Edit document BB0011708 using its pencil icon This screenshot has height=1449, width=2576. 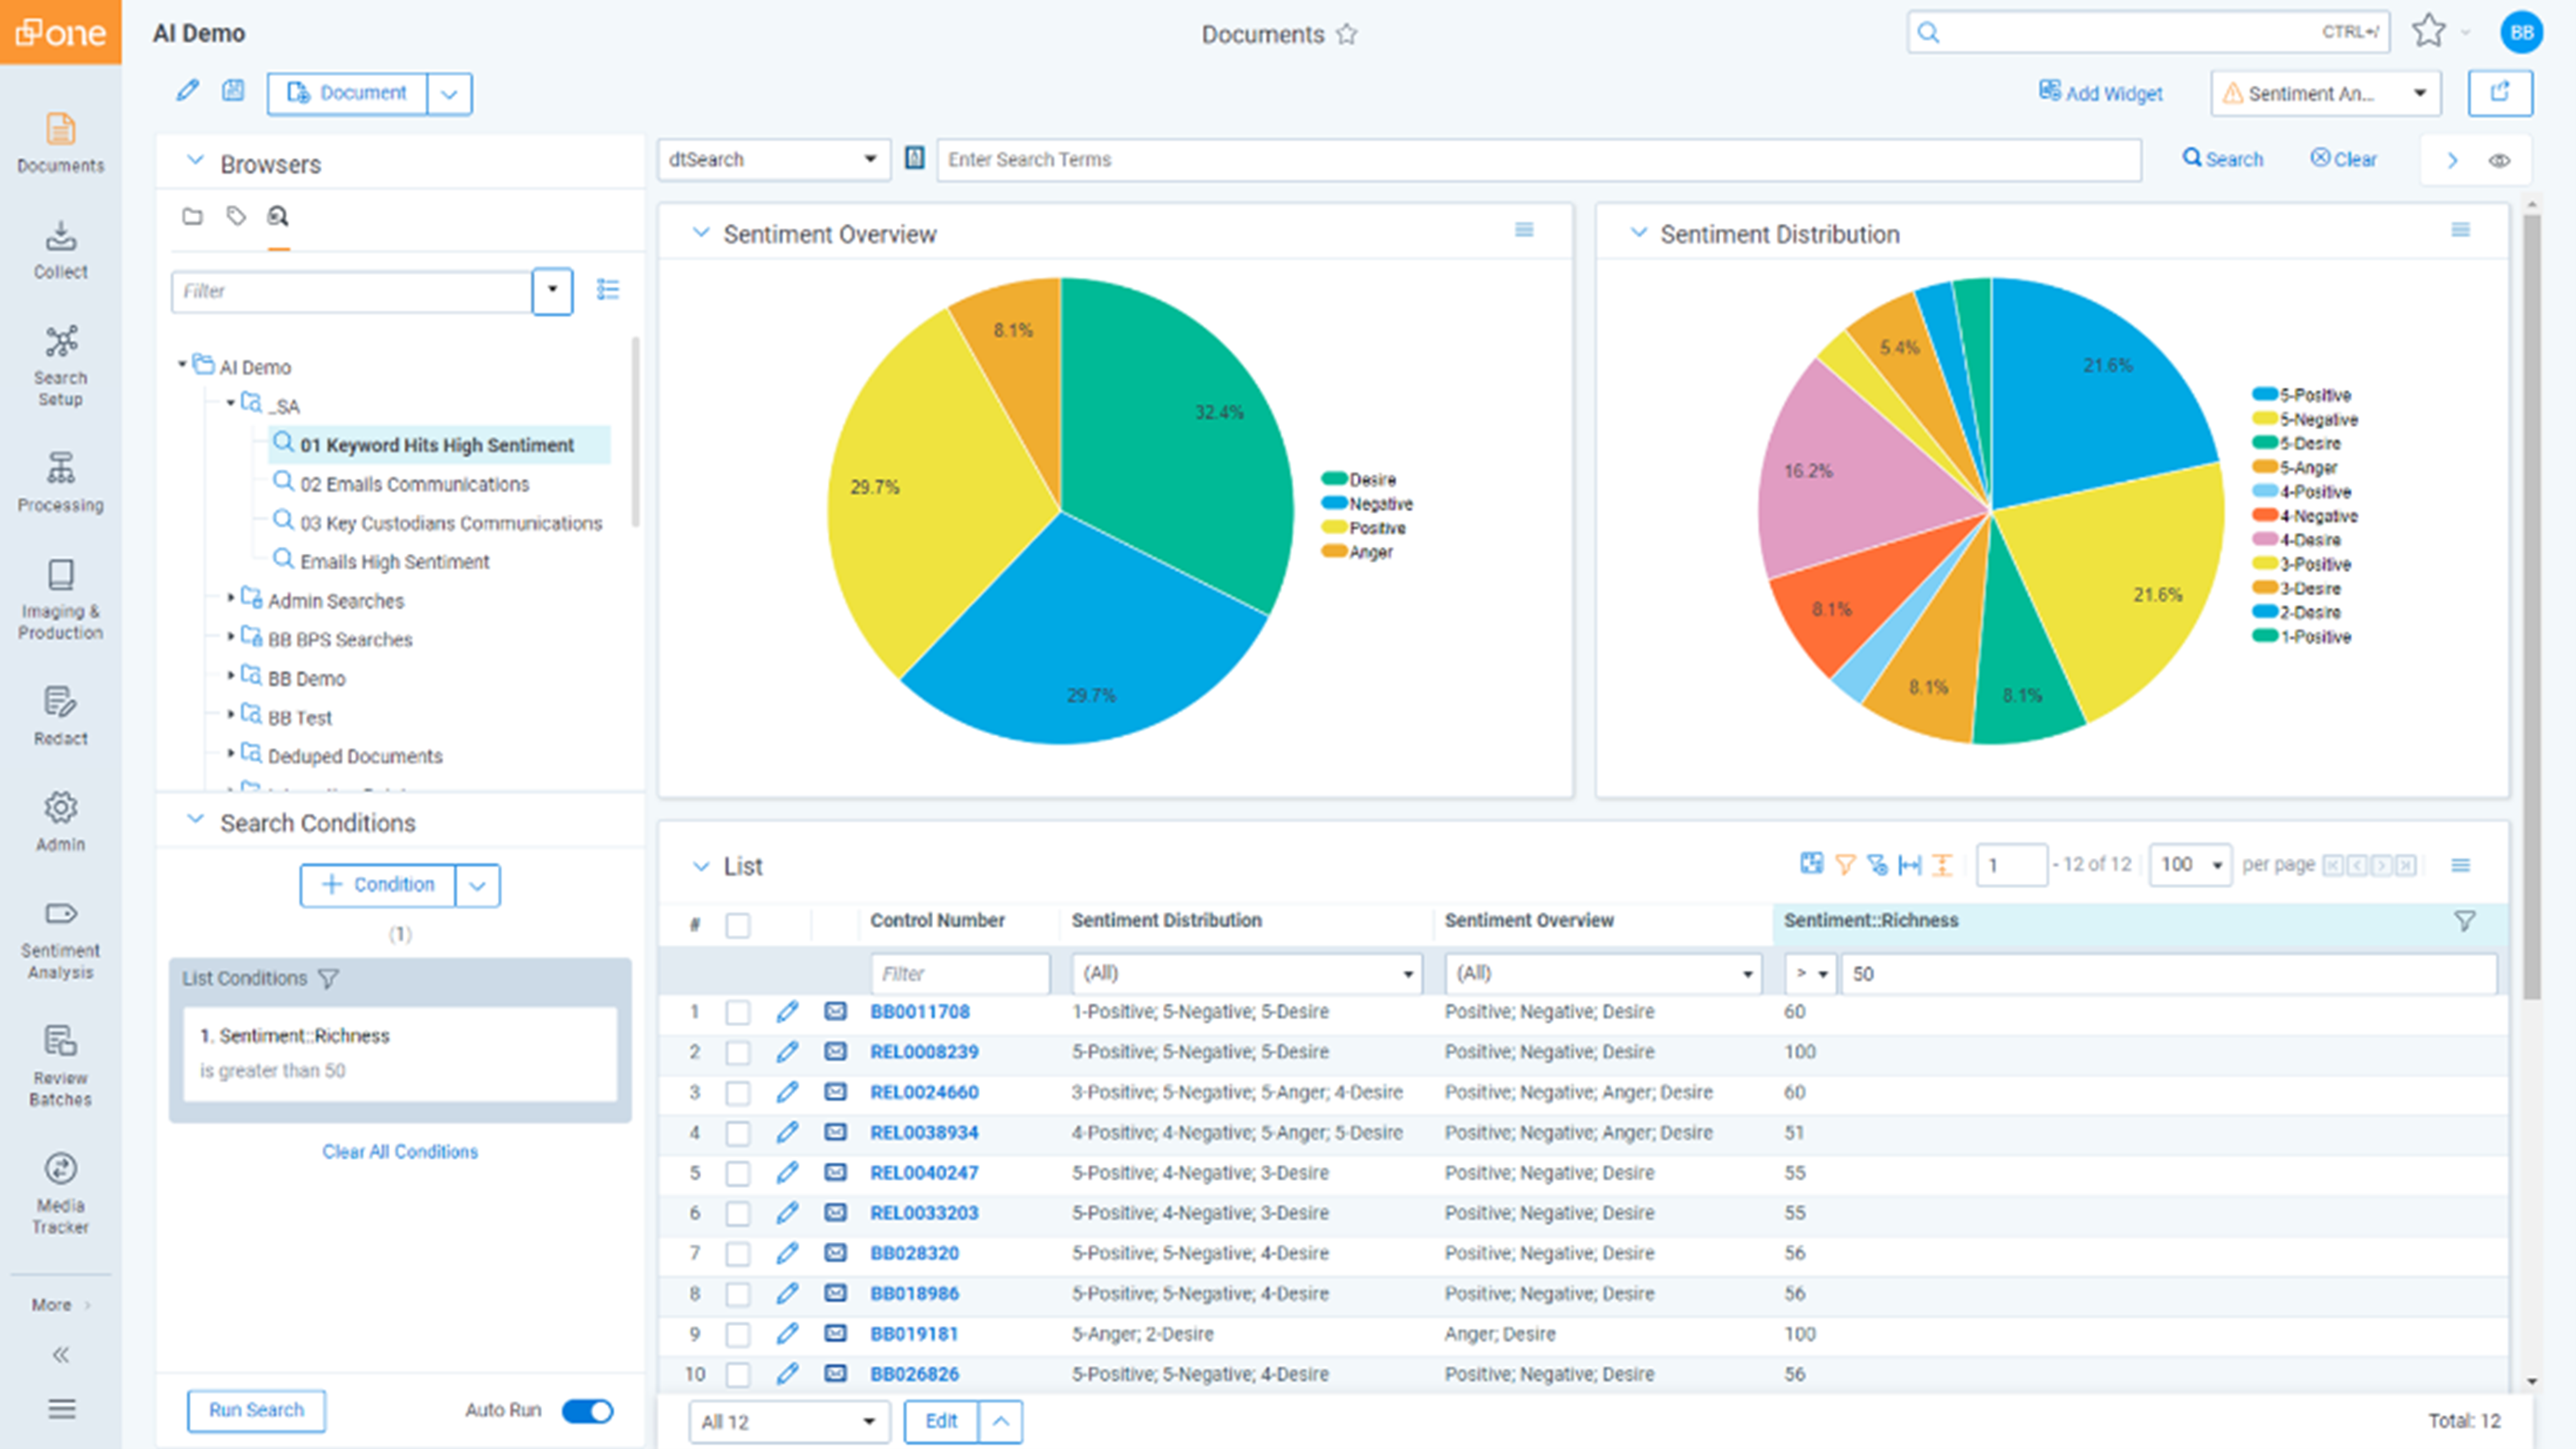pos(789,1011)
